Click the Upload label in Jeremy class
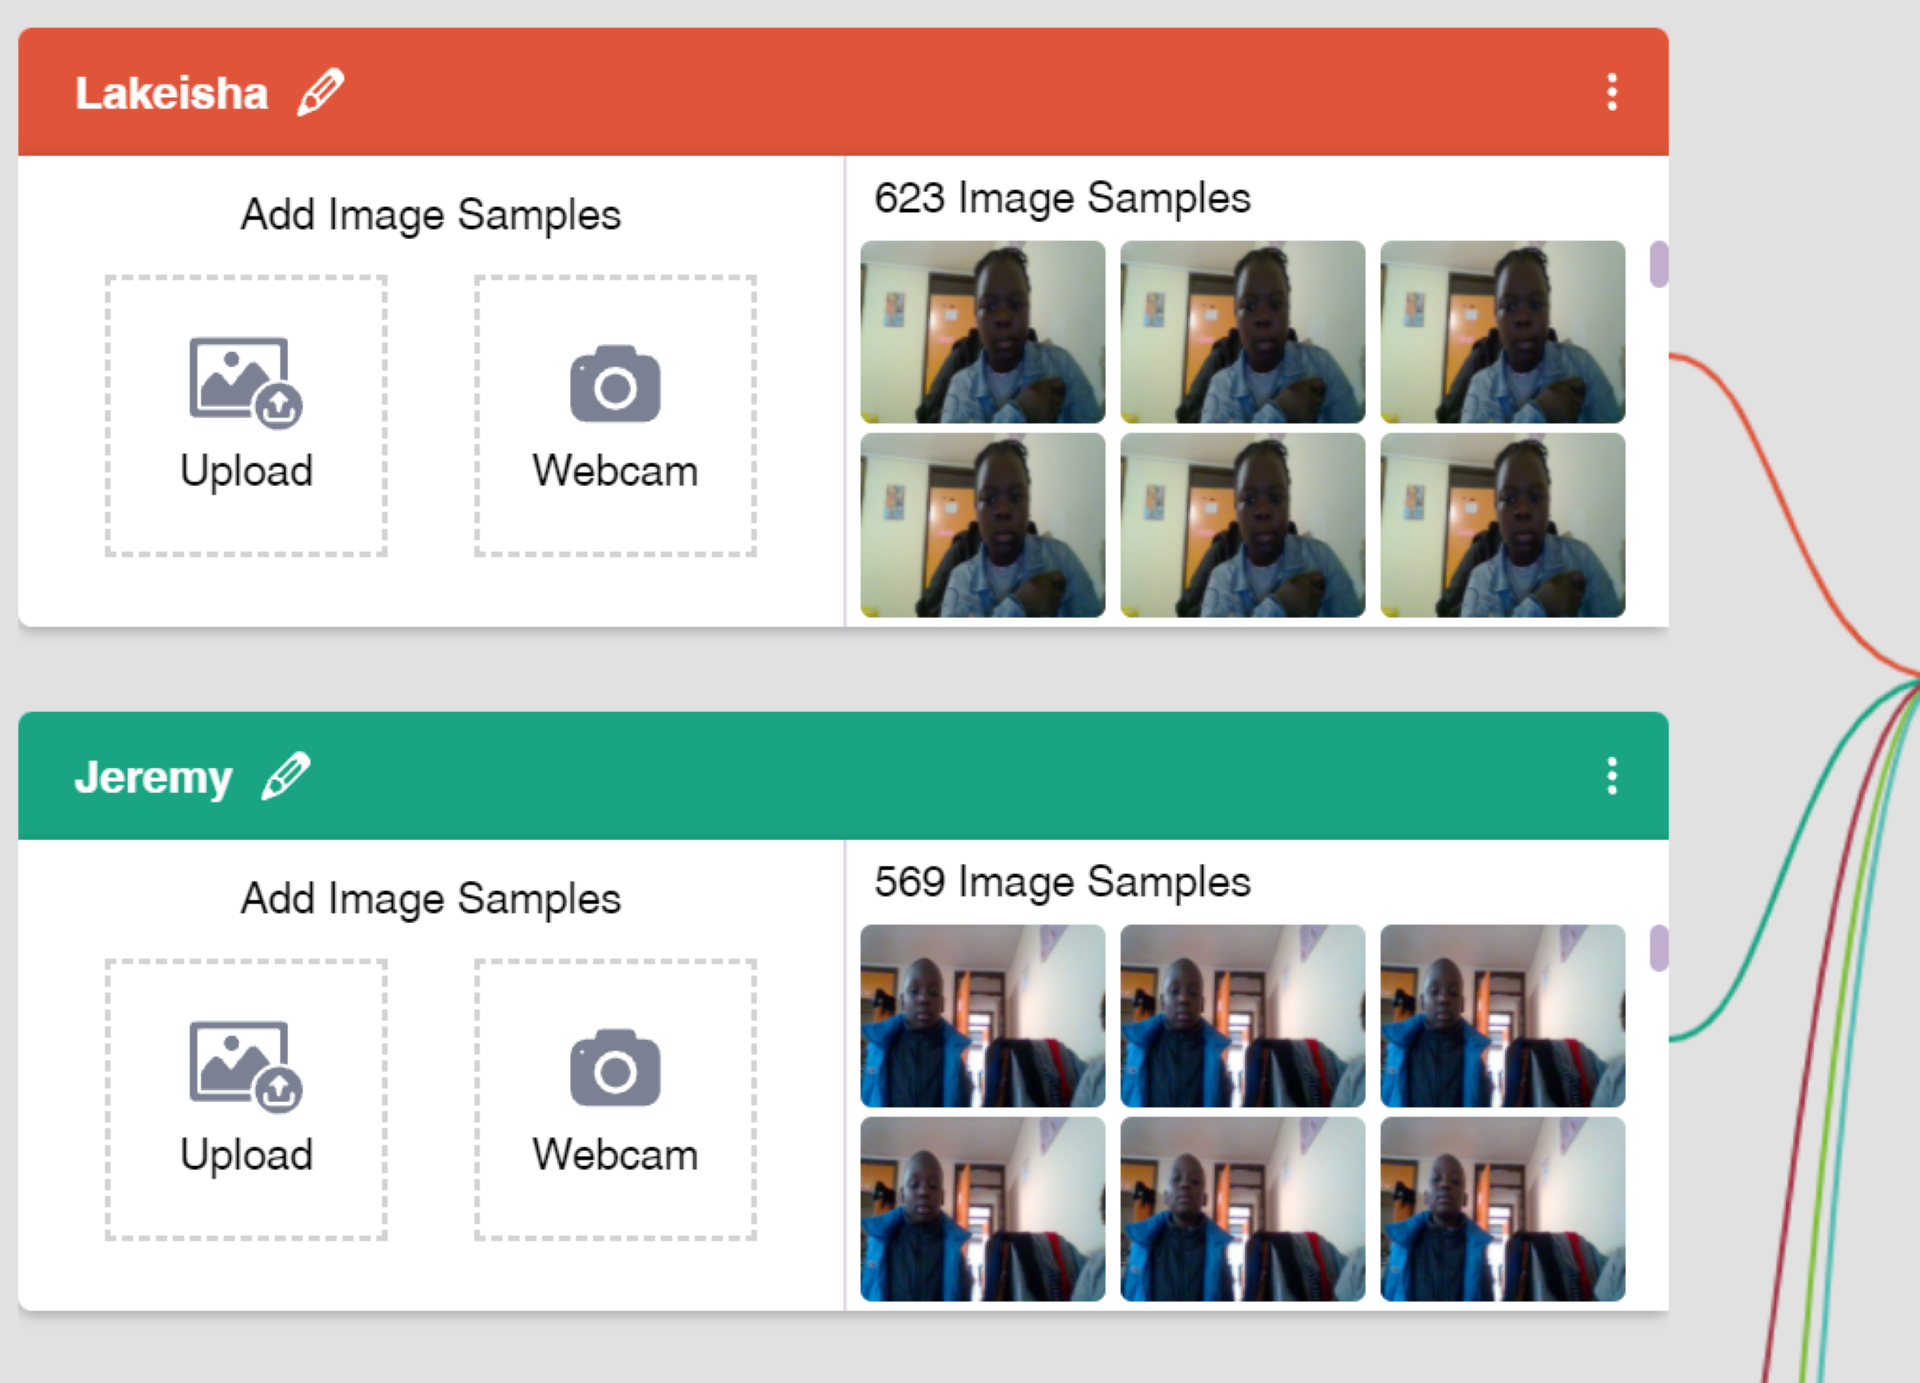The width and height of the screenshot is (1920, 1383). pos(246,1155)
